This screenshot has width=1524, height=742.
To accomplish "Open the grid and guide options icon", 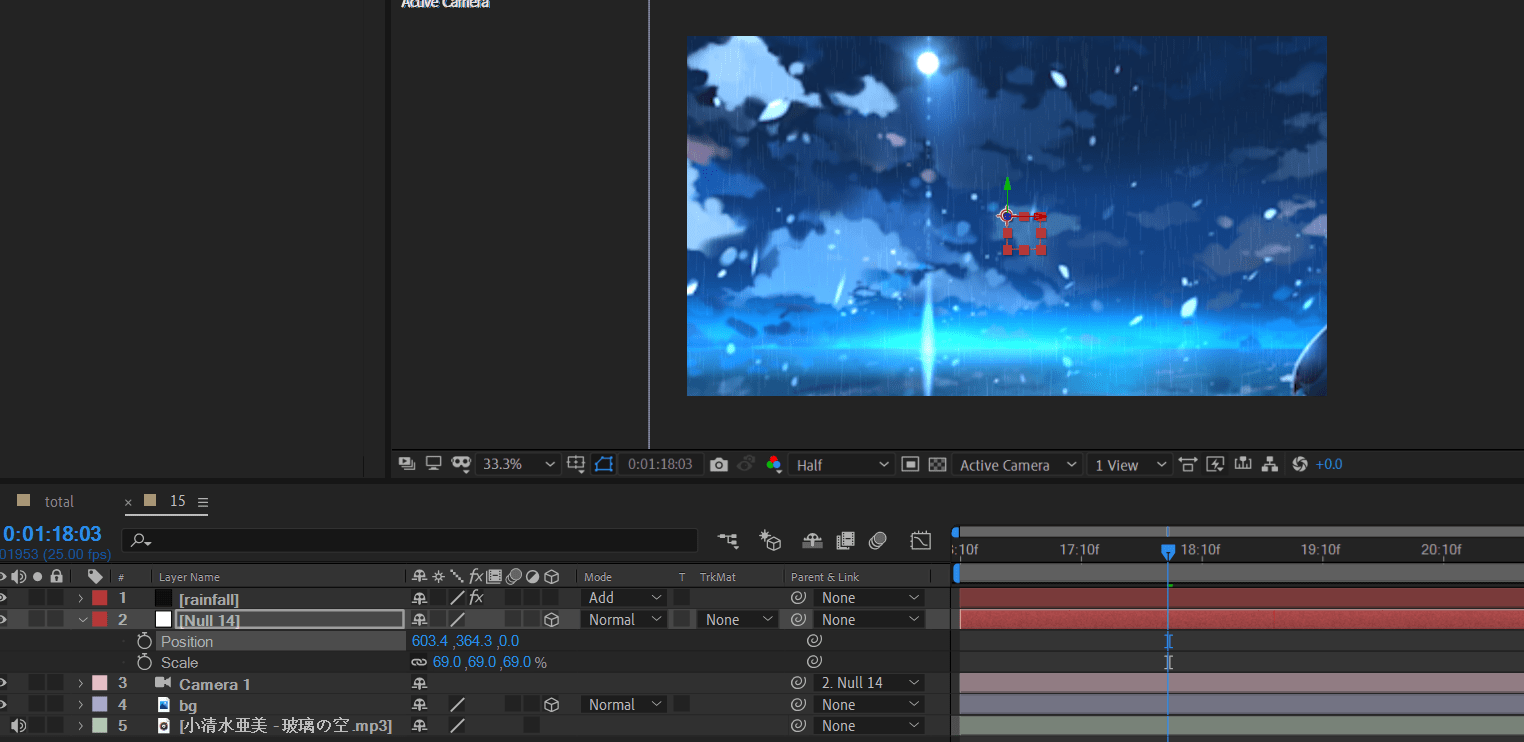I will [576, 464].
